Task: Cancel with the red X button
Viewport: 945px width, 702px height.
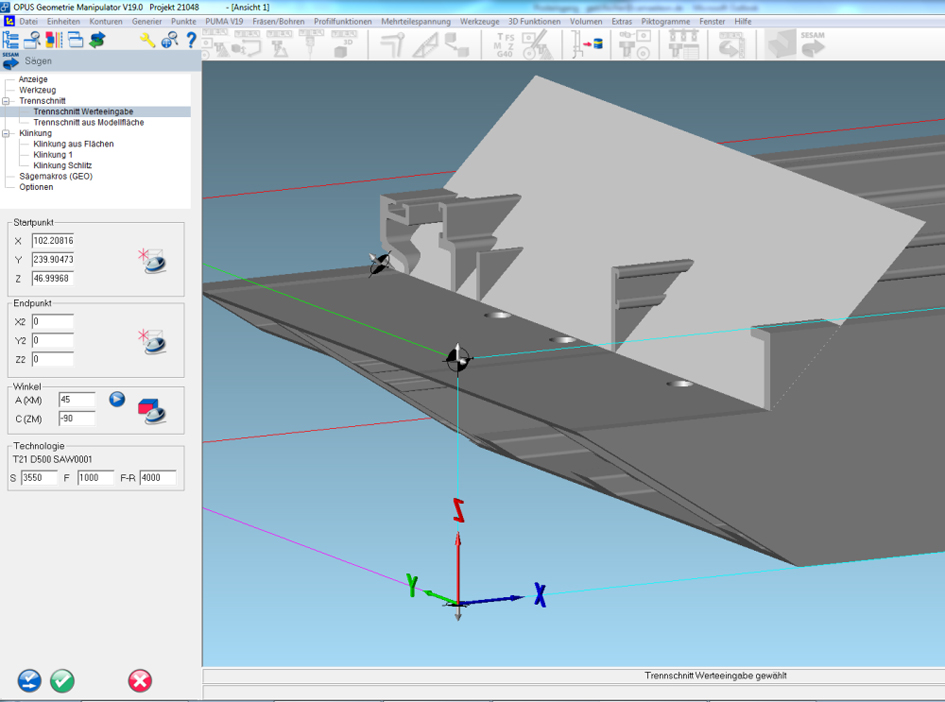Action: (140, 681)
